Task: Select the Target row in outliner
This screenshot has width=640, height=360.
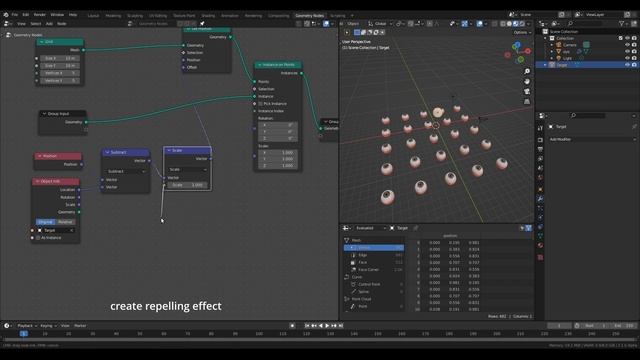Action: pyautogui.click(x=587, y=65)
